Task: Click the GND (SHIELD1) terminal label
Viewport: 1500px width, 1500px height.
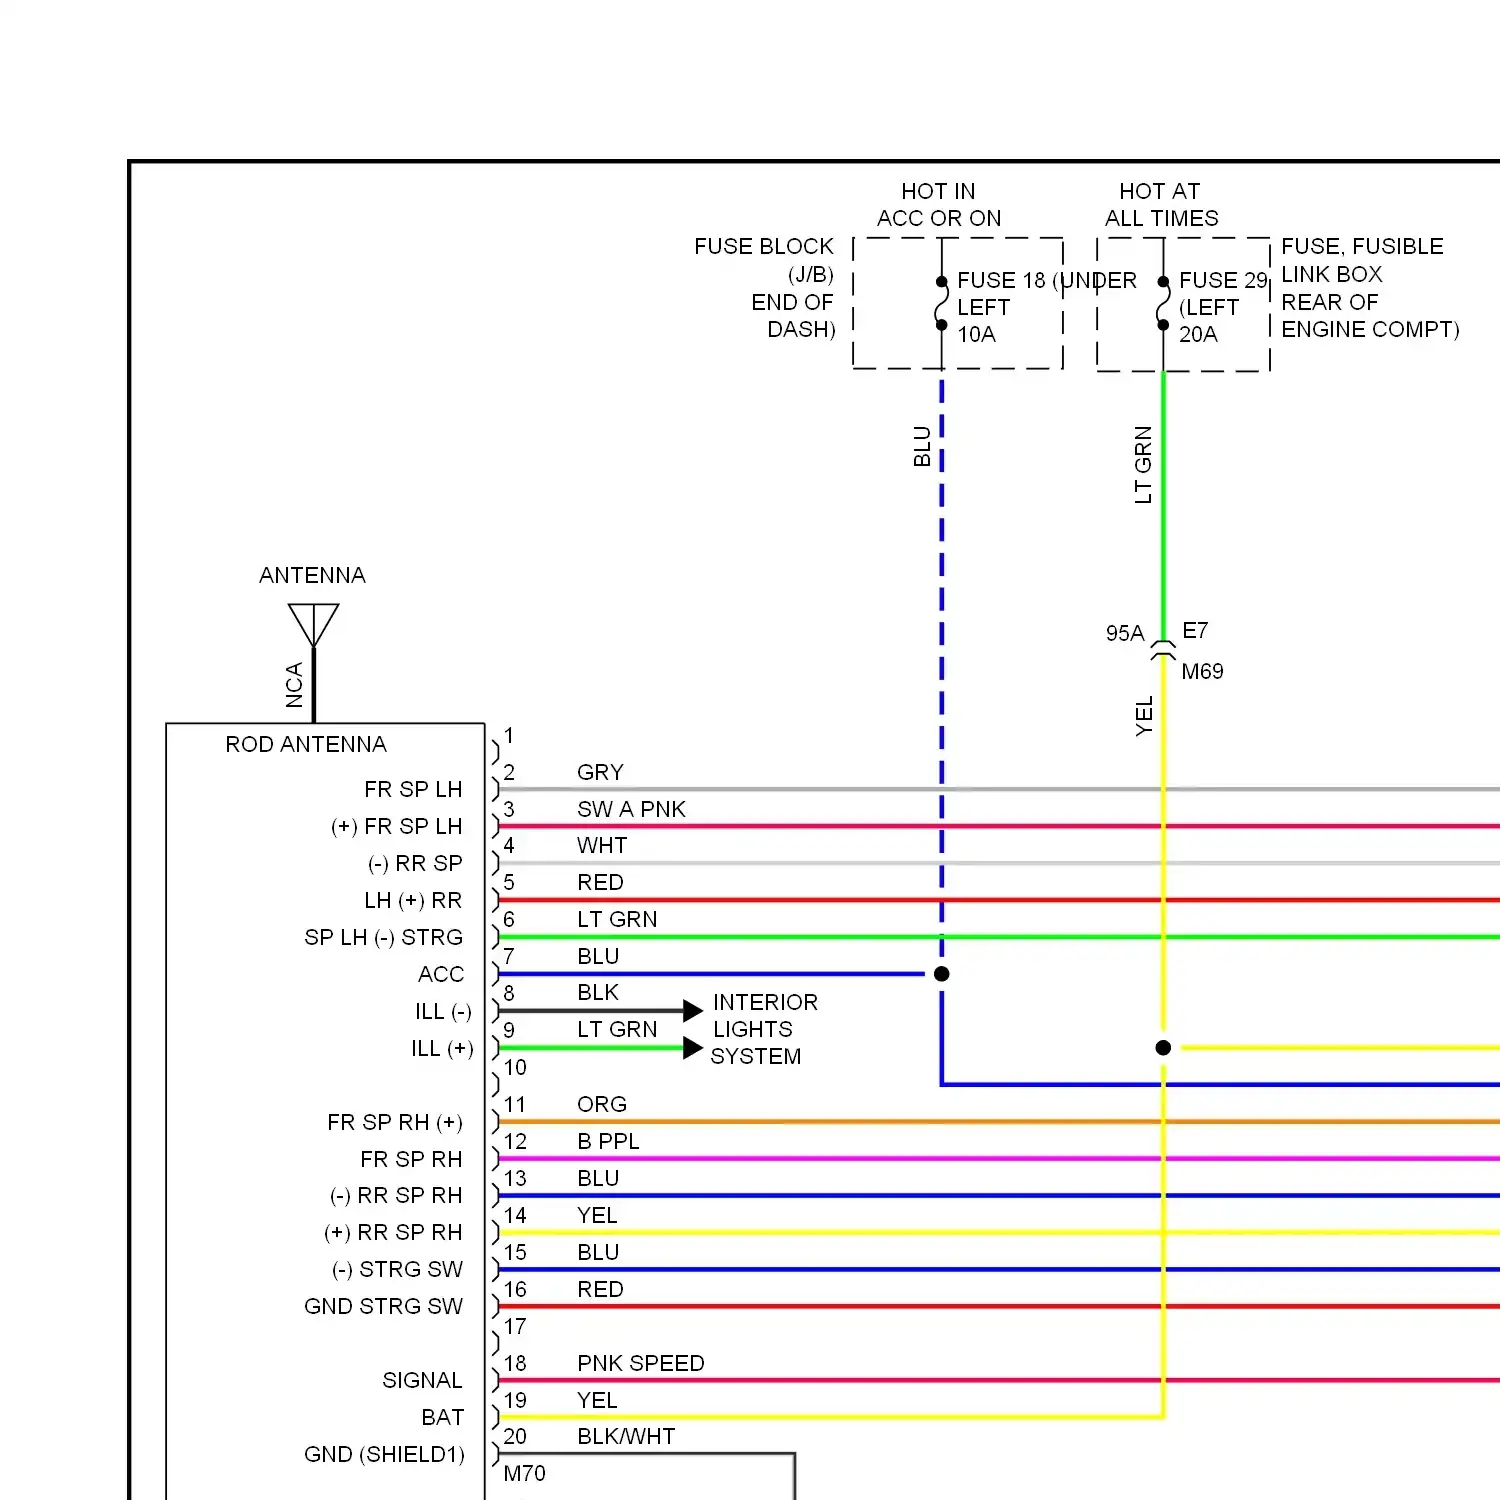Action: (x=384, y=1454)
